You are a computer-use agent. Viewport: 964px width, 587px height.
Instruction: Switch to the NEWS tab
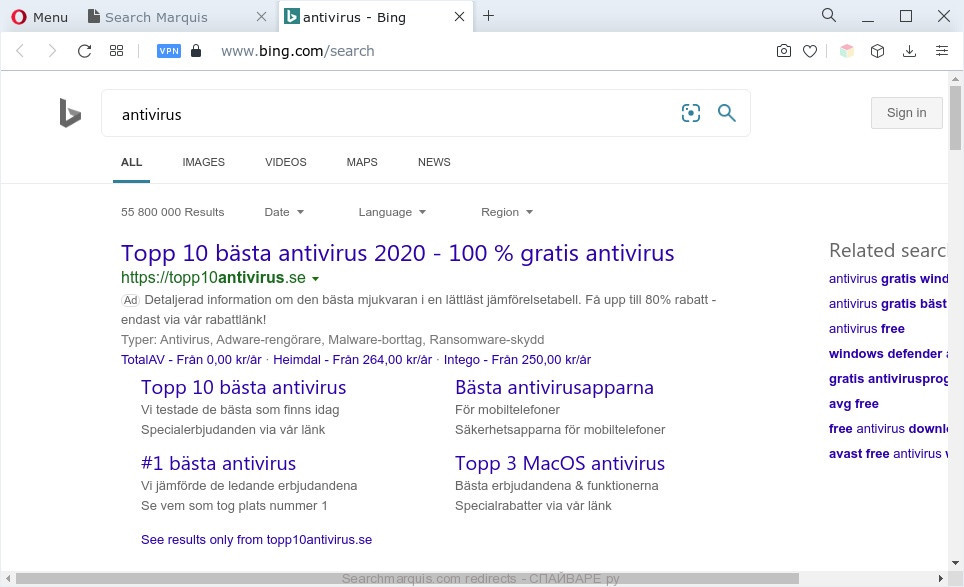(434, 162)
